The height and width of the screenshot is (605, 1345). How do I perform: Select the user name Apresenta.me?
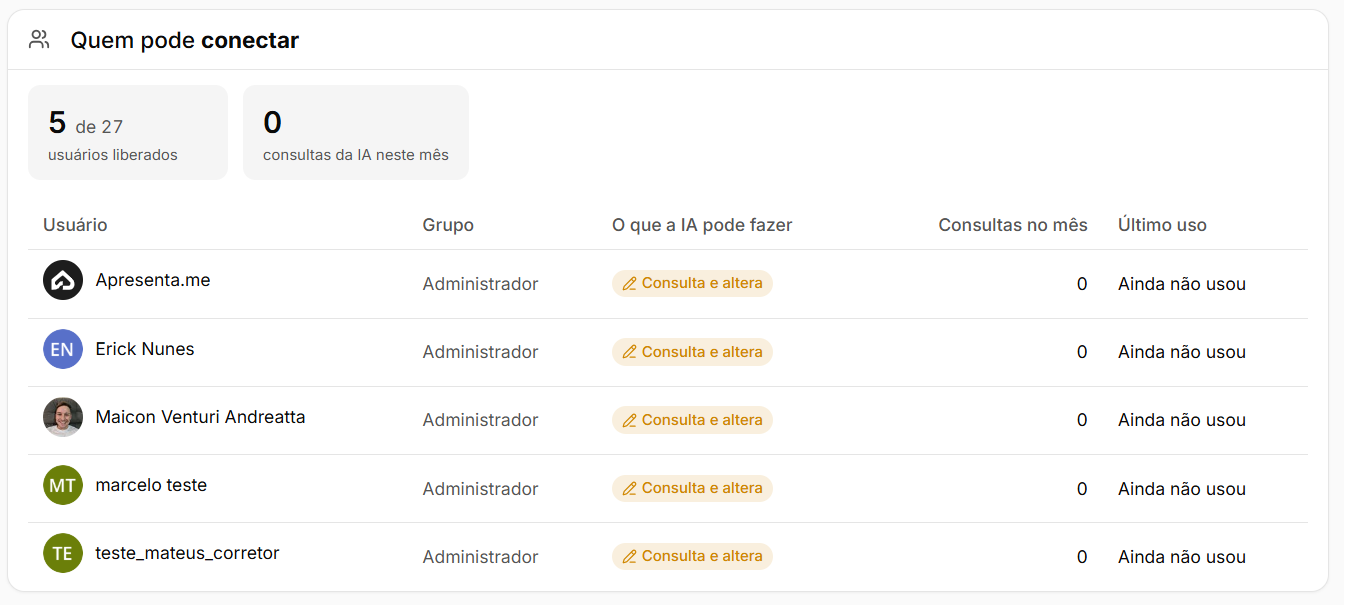[153, 280]
